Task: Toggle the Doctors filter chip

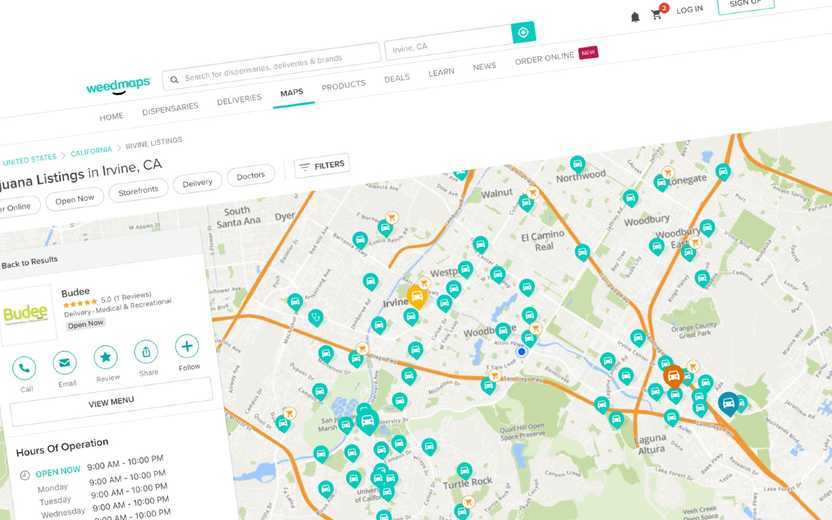Action: pos(250,176)
